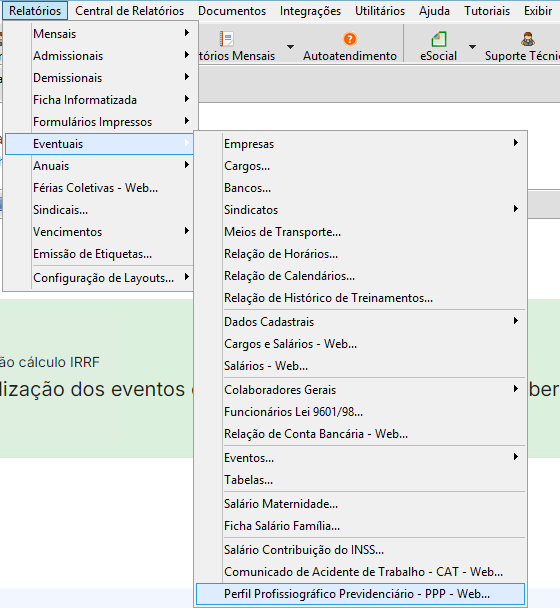Expand dropdown arrow beside Relatórios Mensais
560x608 pixels.
pos(290,47)
